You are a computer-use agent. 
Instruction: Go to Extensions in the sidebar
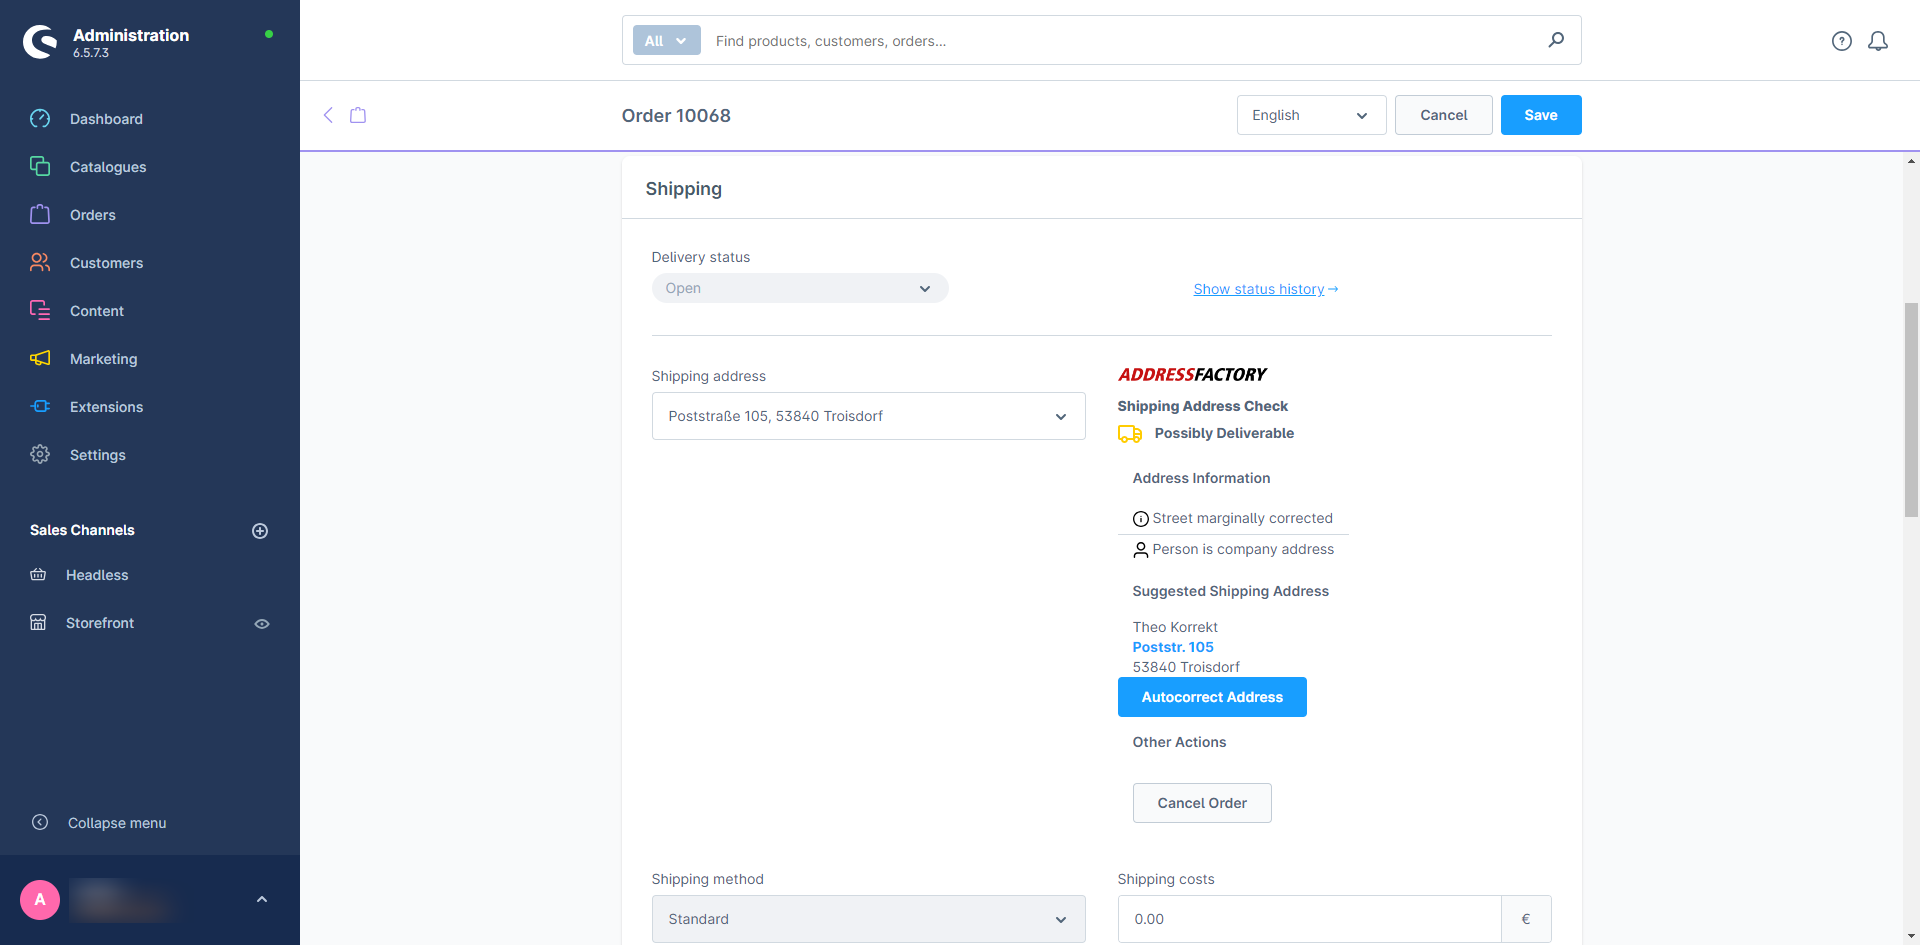tap(106, 407)
